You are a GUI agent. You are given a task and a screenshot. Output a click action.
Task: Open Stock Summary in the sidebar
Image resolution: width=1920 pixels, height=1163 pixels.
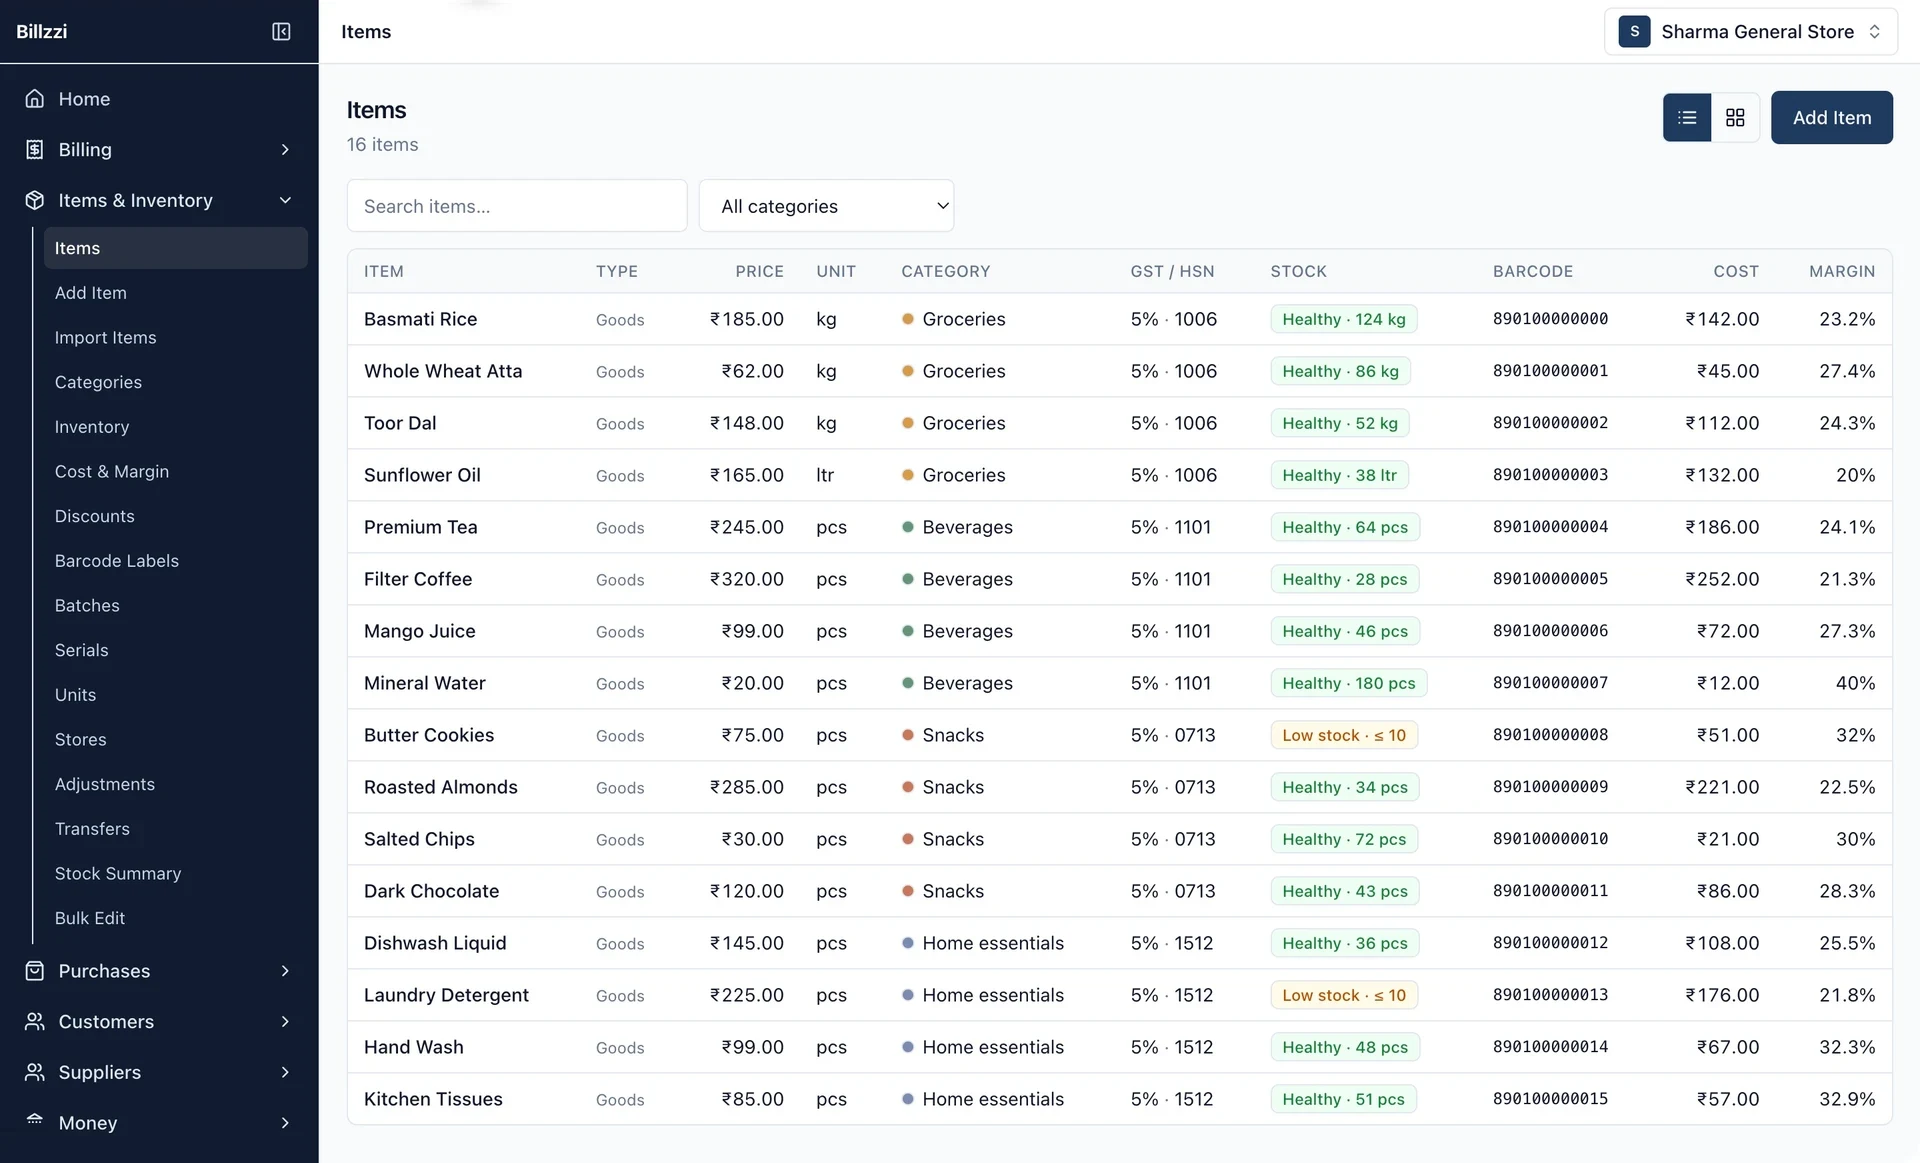click(x=175, y=873)
